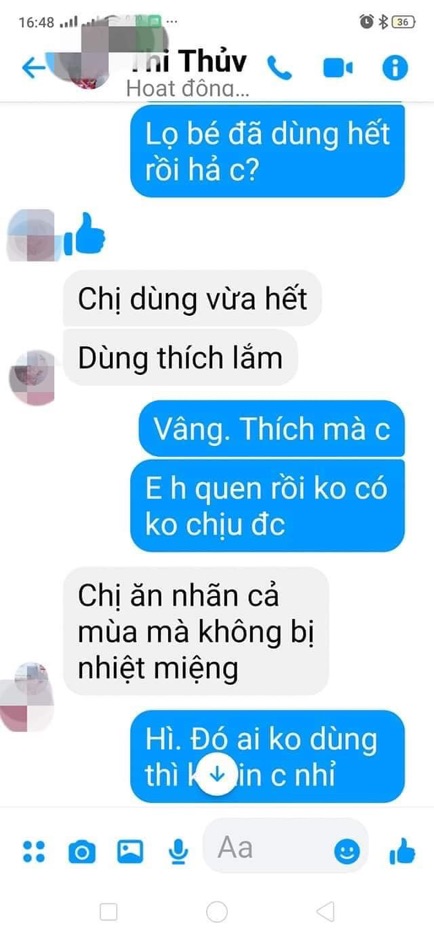Viewport: 434px width, 941px height.
Task: Tap Android recent apps square button
Action: click(108, 912)
